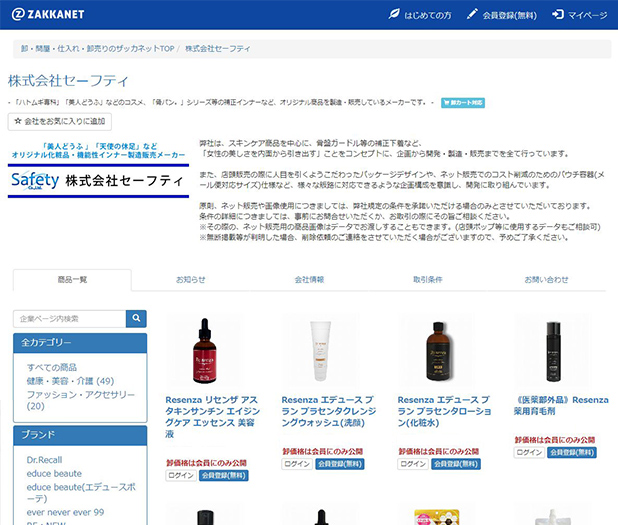Click 卸価格は会員にのみ公開 under 薬用育毛剤
Screen dimensions: 618x525
coord(555,440)
